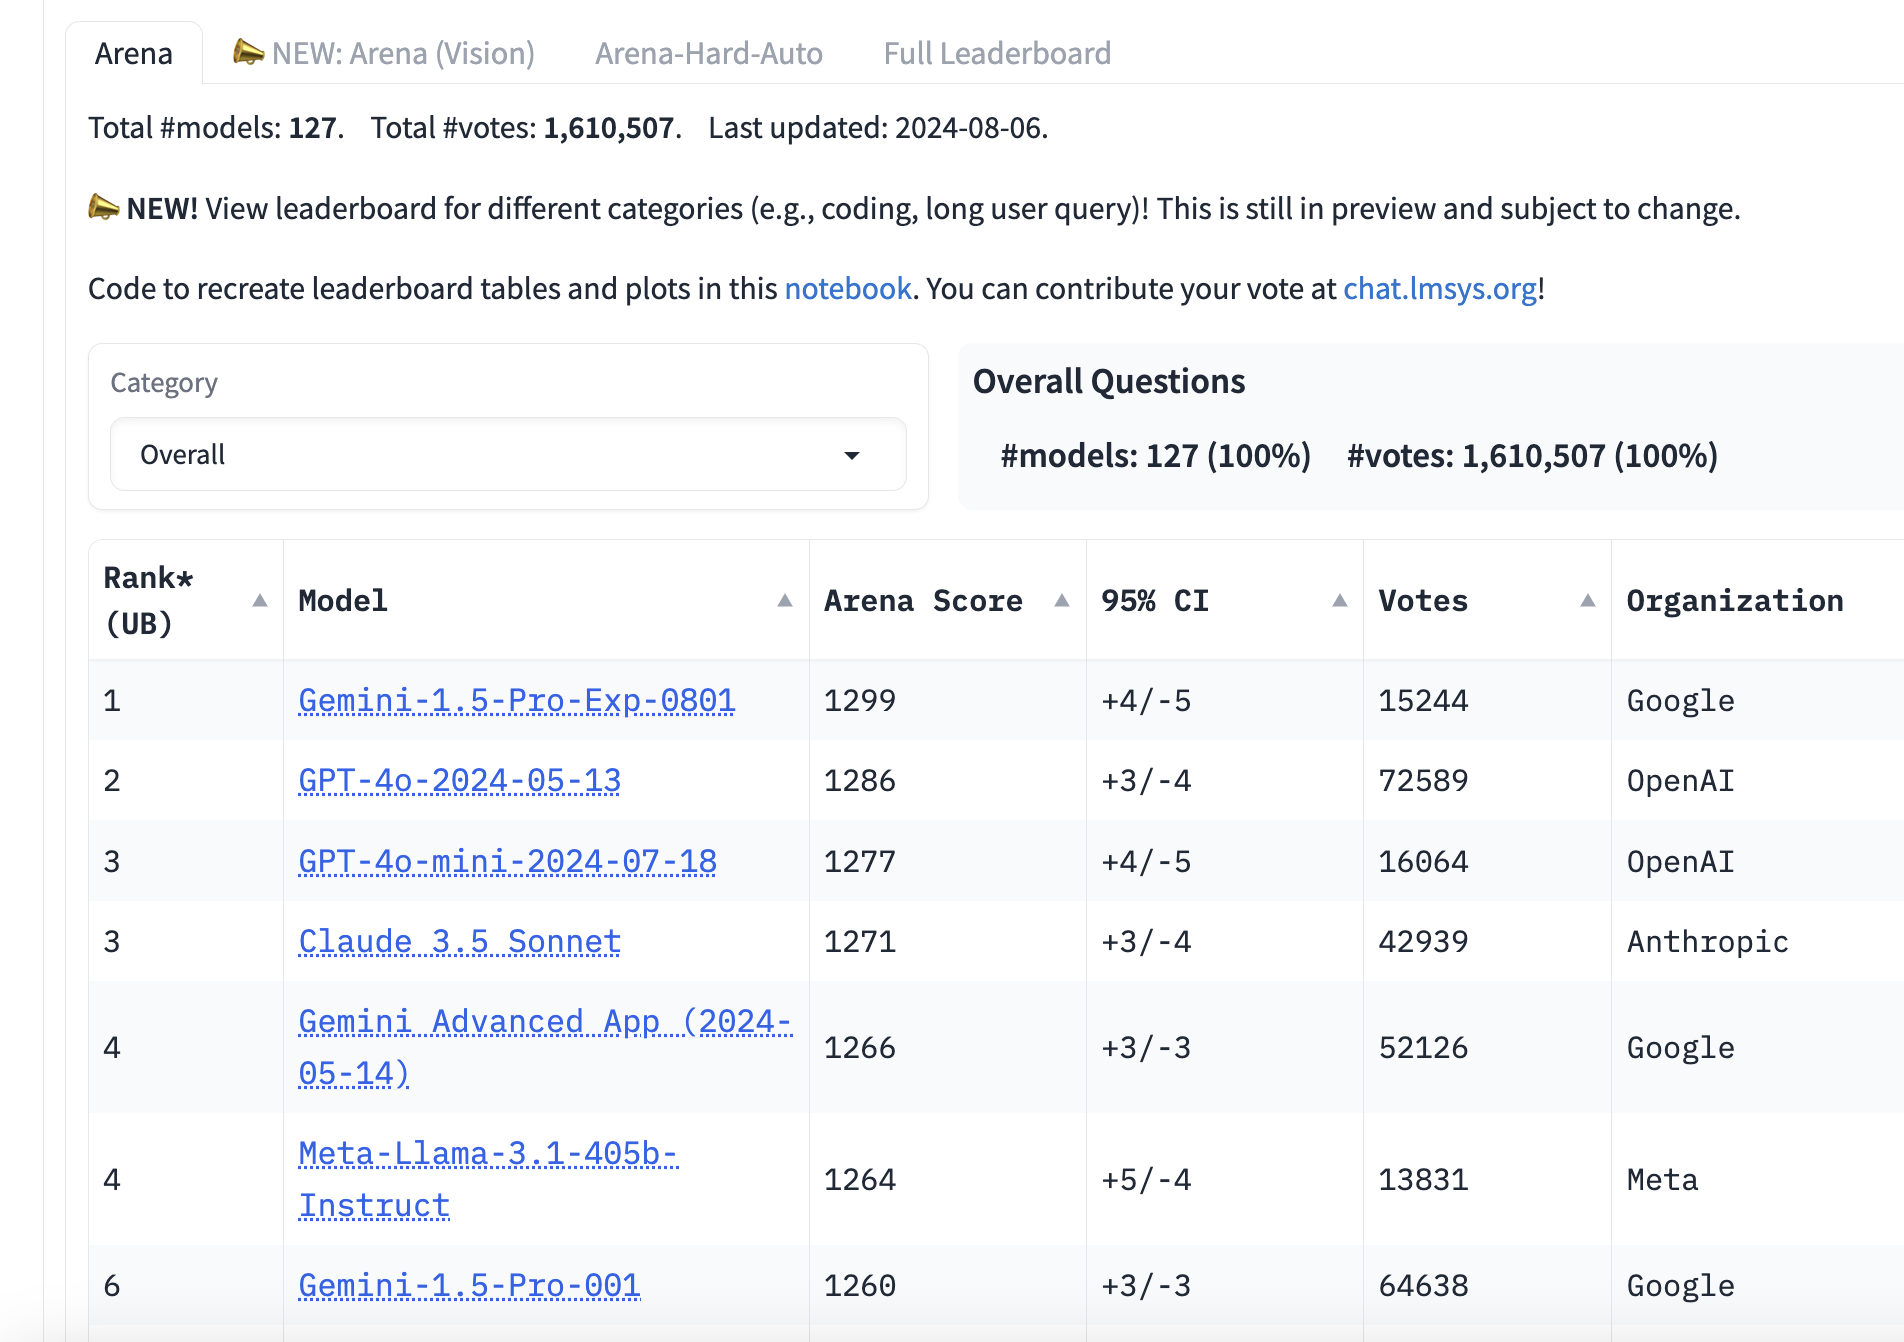
Task: Open the Meta-Llama-3.1-405b-Instruct link
Action: pos(488,1179)
